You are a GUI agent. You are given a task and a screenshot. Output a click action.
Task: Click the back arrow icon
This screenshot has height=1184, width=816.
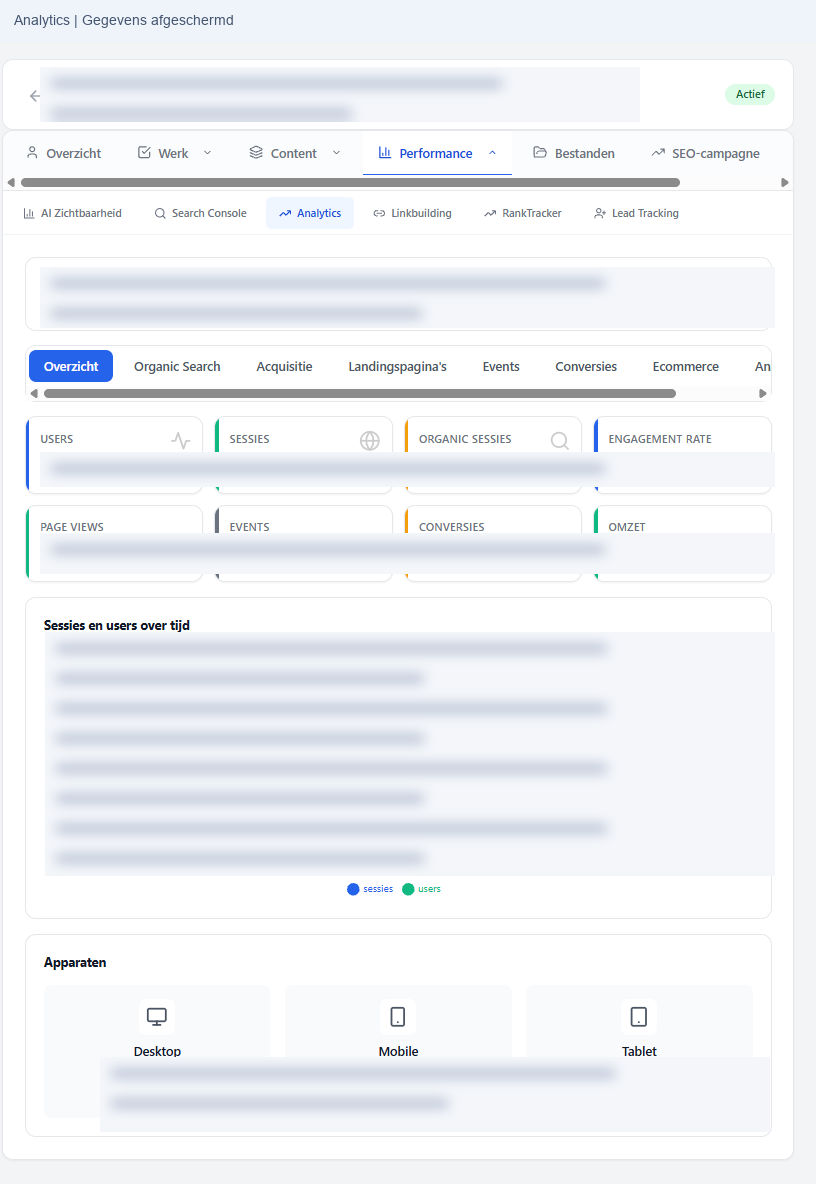35,96
